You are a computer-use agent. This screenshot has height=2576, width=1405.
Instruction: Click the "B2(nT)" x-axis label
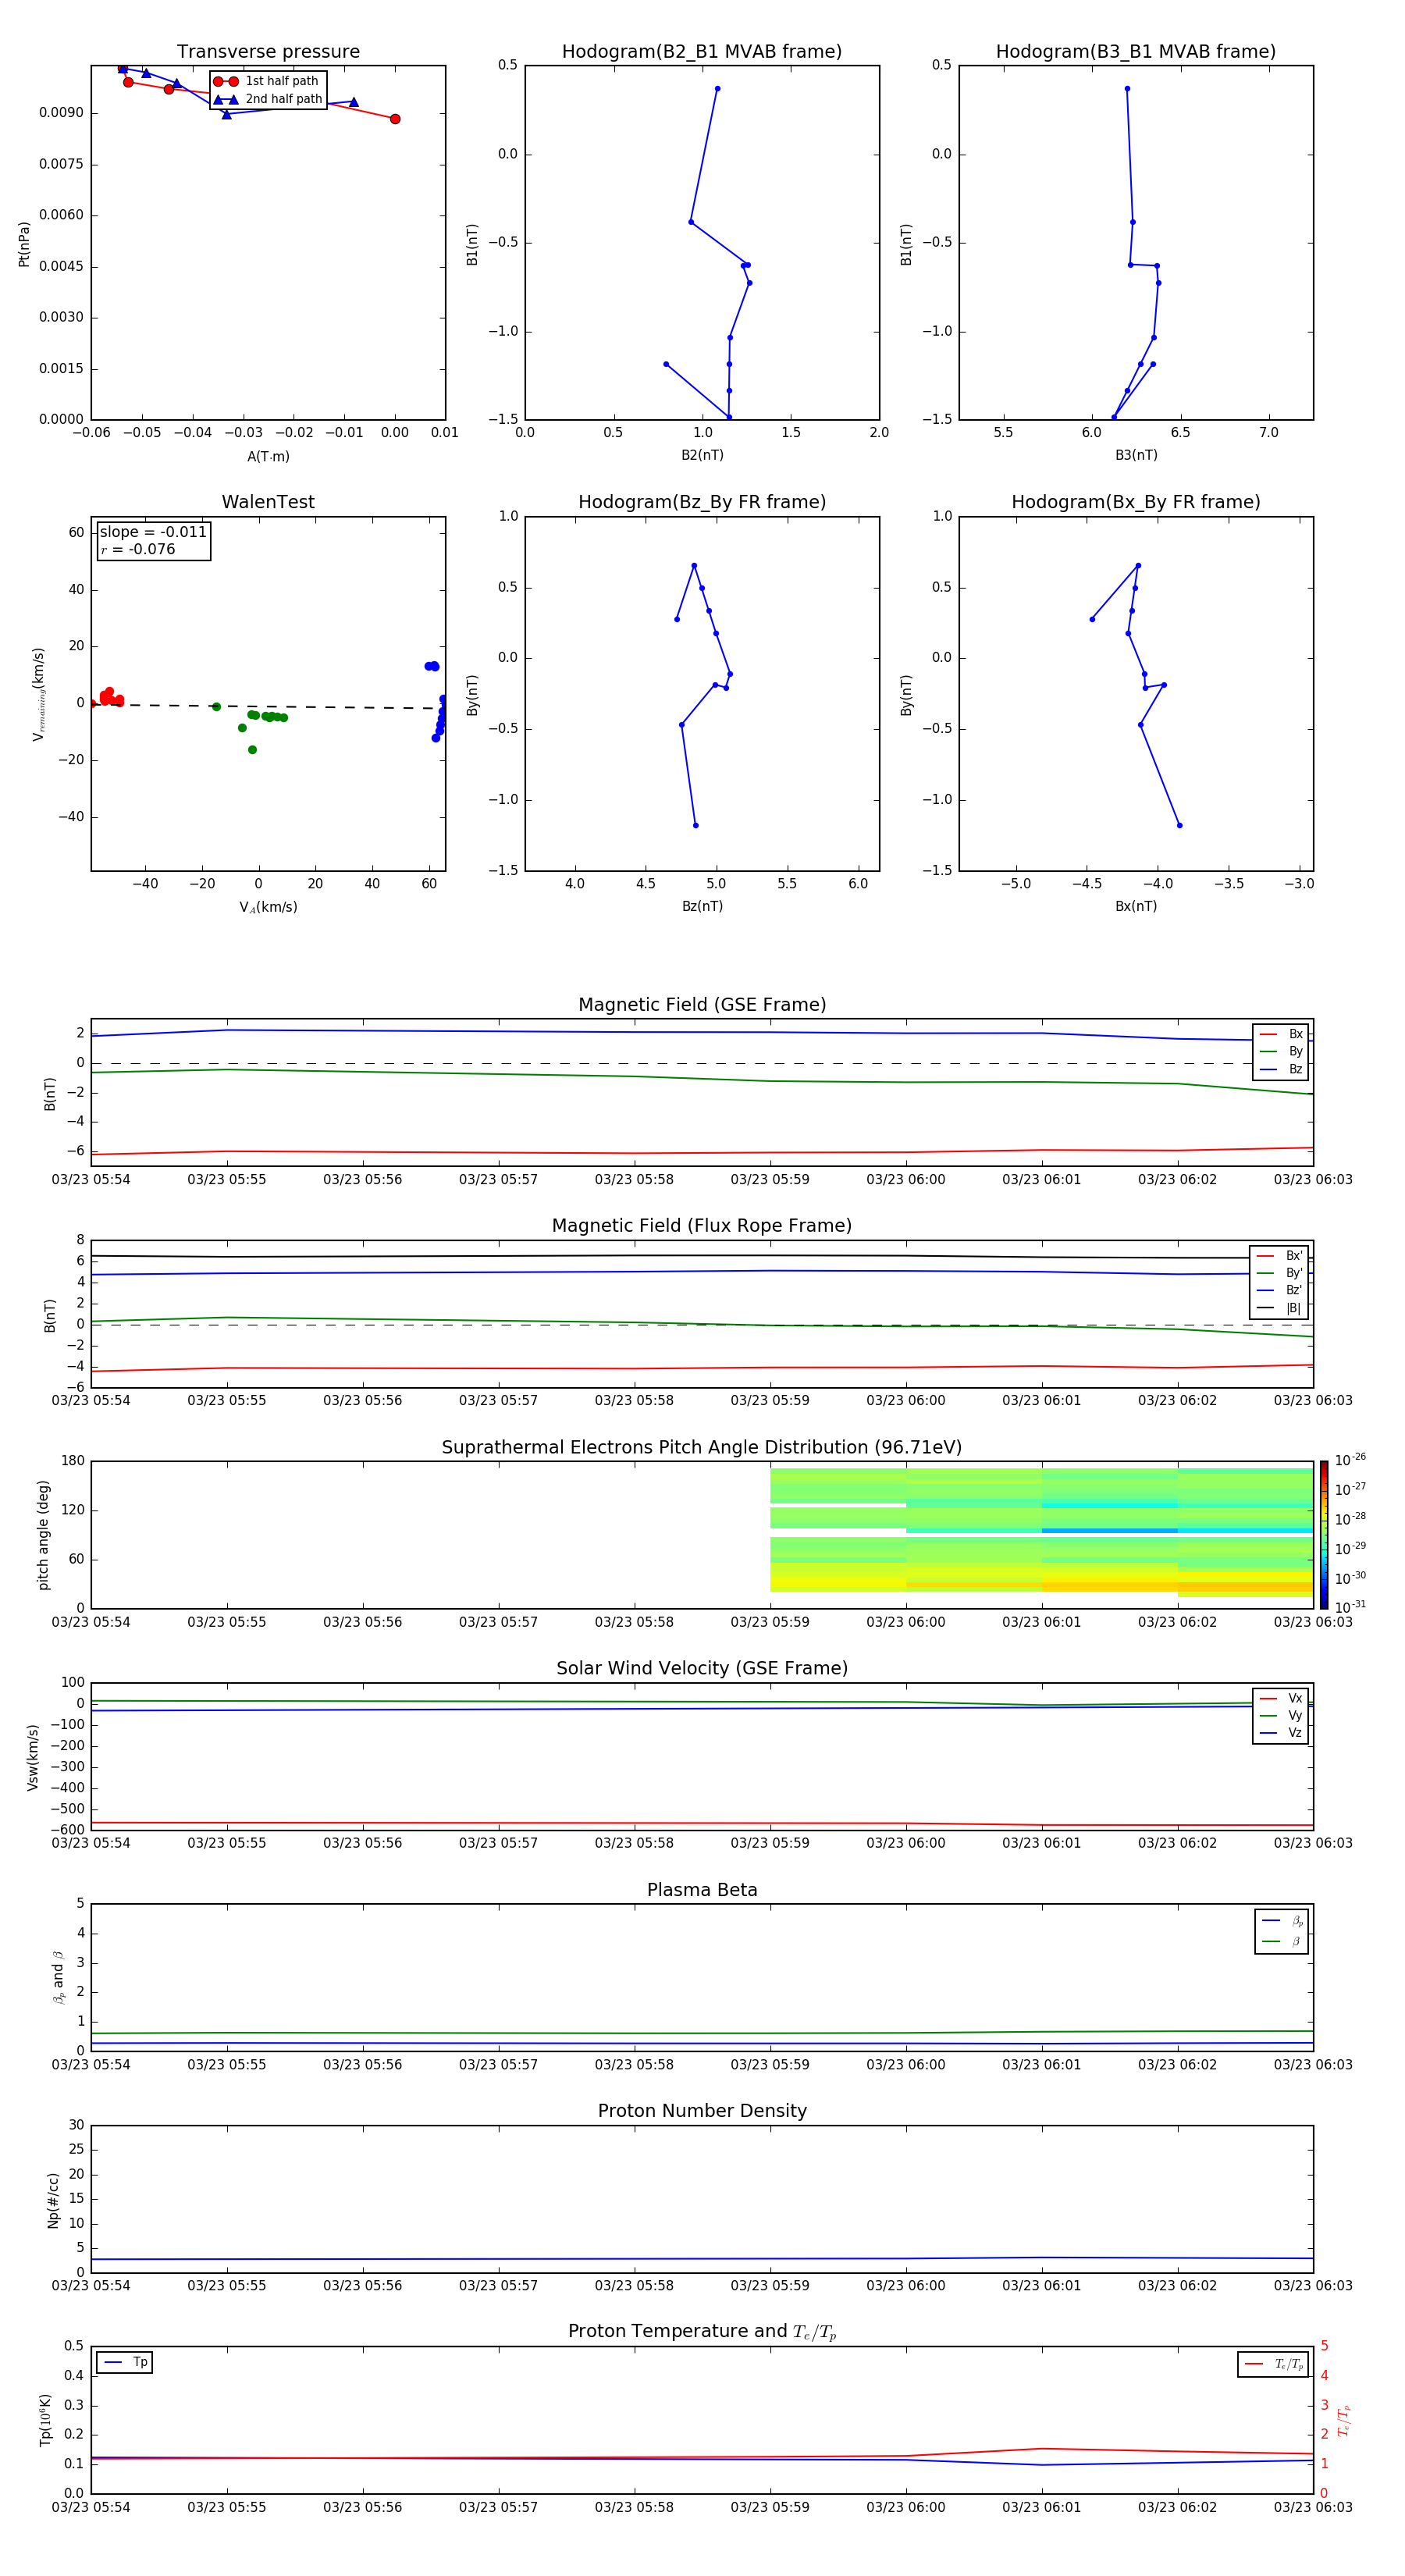(702, 455)
